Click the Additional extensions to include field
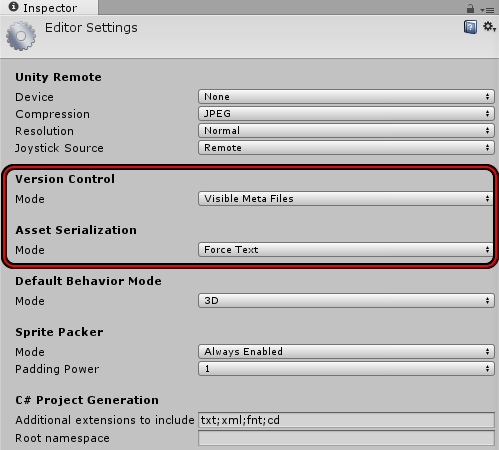This screenshot has width=499, height=450. pyautogui.click(x=346, y=420)
